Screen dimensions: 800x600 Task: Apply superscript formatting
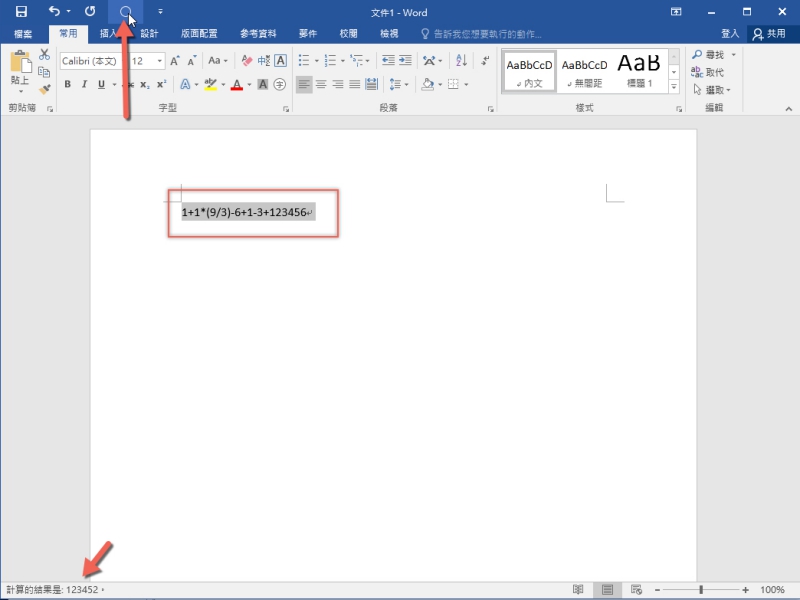click(x=162, y=84)
